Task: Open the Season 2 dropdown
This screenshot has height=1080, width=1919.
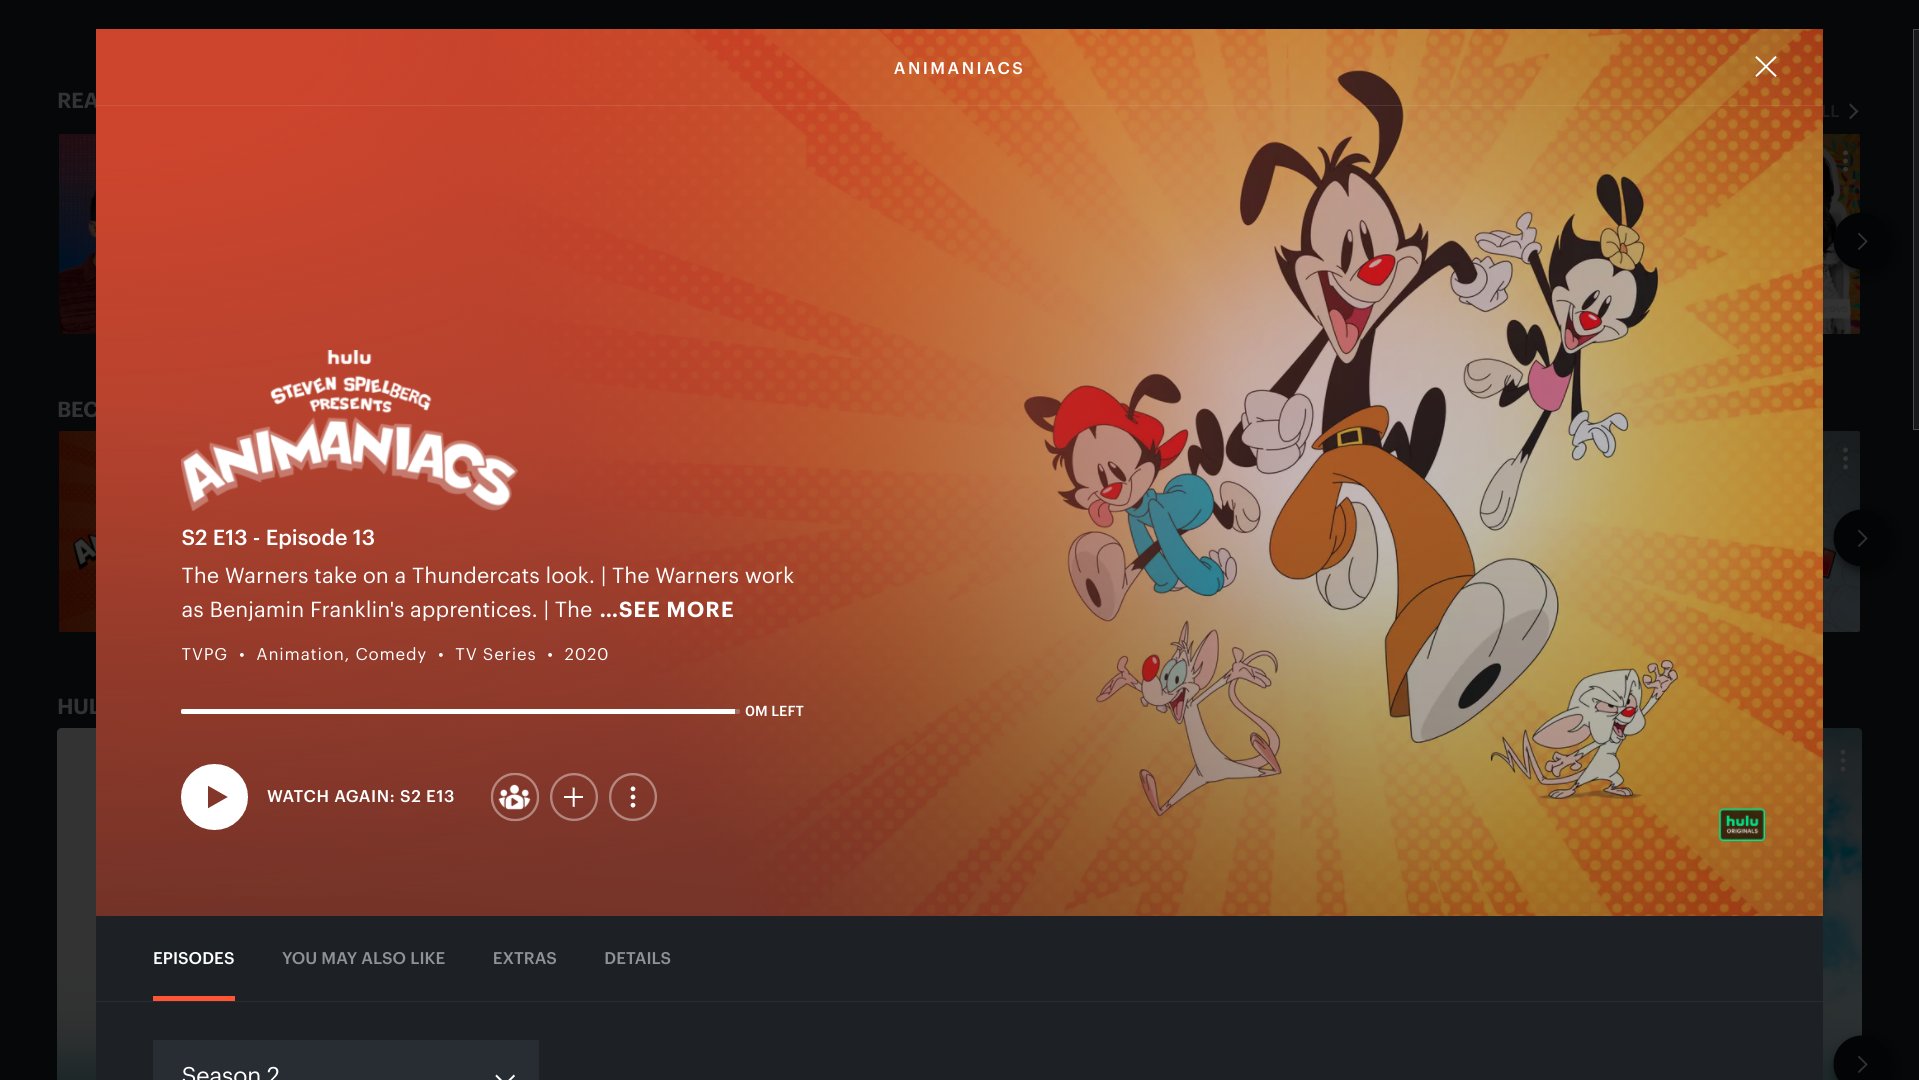Action: [x=346, y=1062]
